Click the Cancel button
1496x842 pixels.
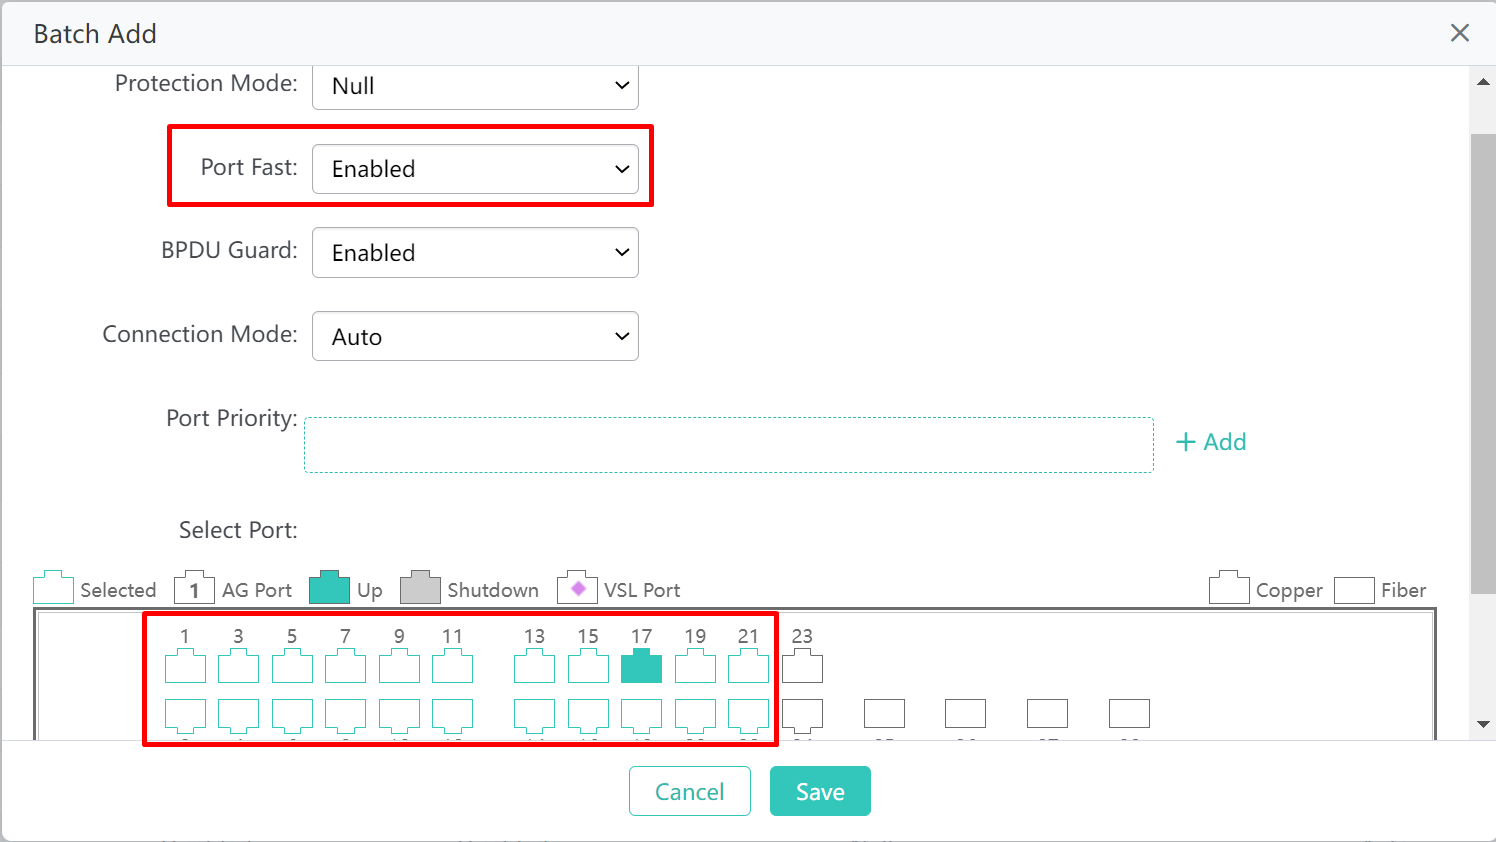(689, 791)
